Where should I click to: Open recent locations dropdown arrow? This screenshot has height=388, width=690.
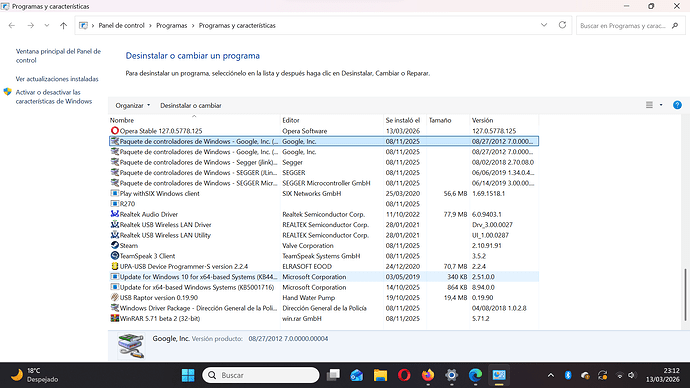(x=47, y=26)
